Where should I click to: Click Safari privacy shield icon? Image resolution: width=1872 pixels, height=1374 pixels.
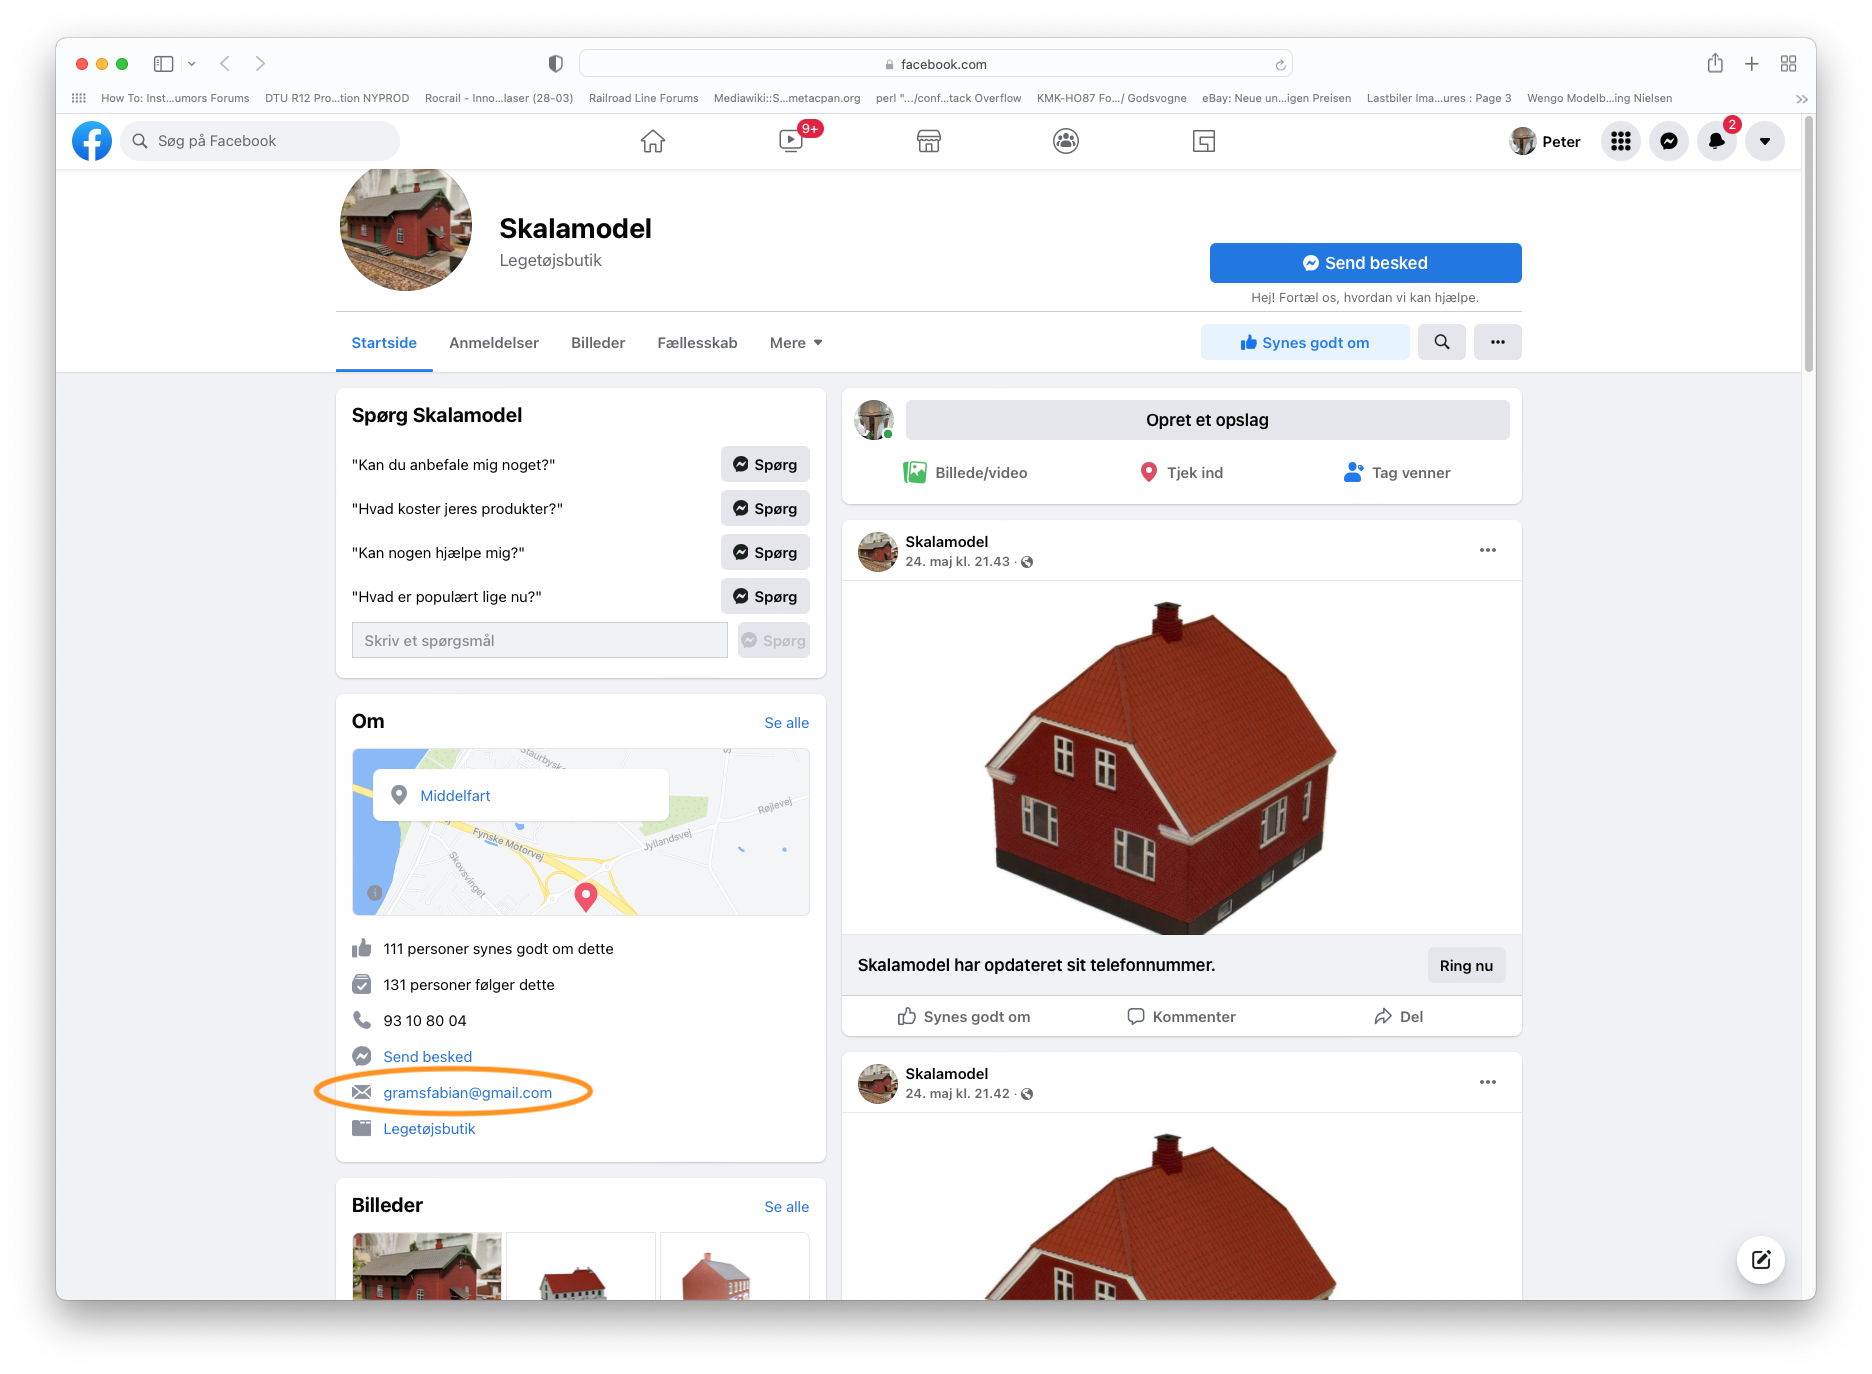[x=556, y=64]
